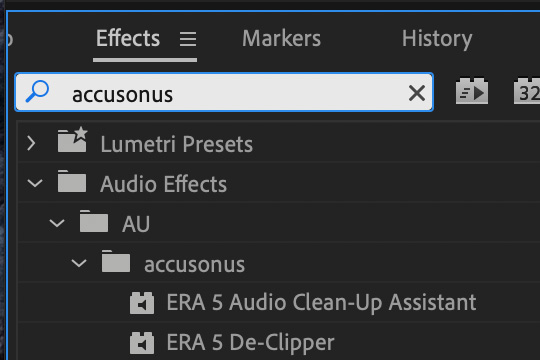Select ERA 5 De-Clipper effect name

click(250, 343)
